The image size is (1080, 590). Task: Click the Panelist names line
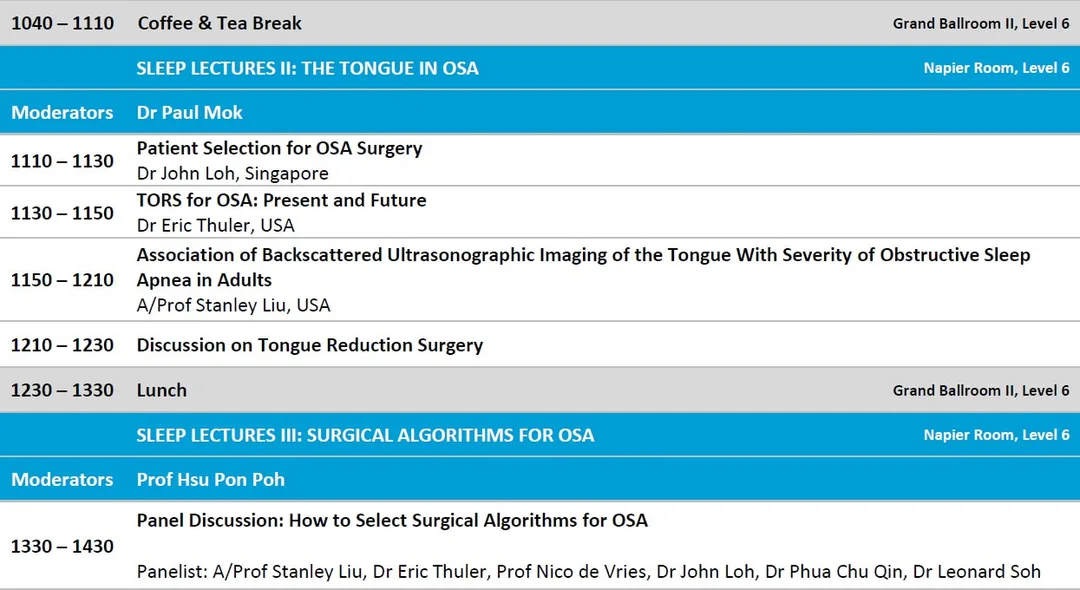coord(589,571)
